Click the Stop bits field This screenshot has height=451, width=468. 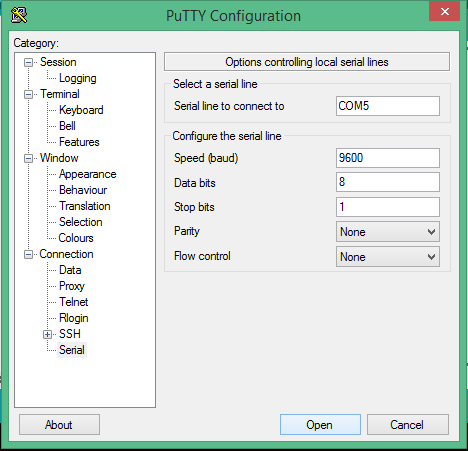click(388, 207)
